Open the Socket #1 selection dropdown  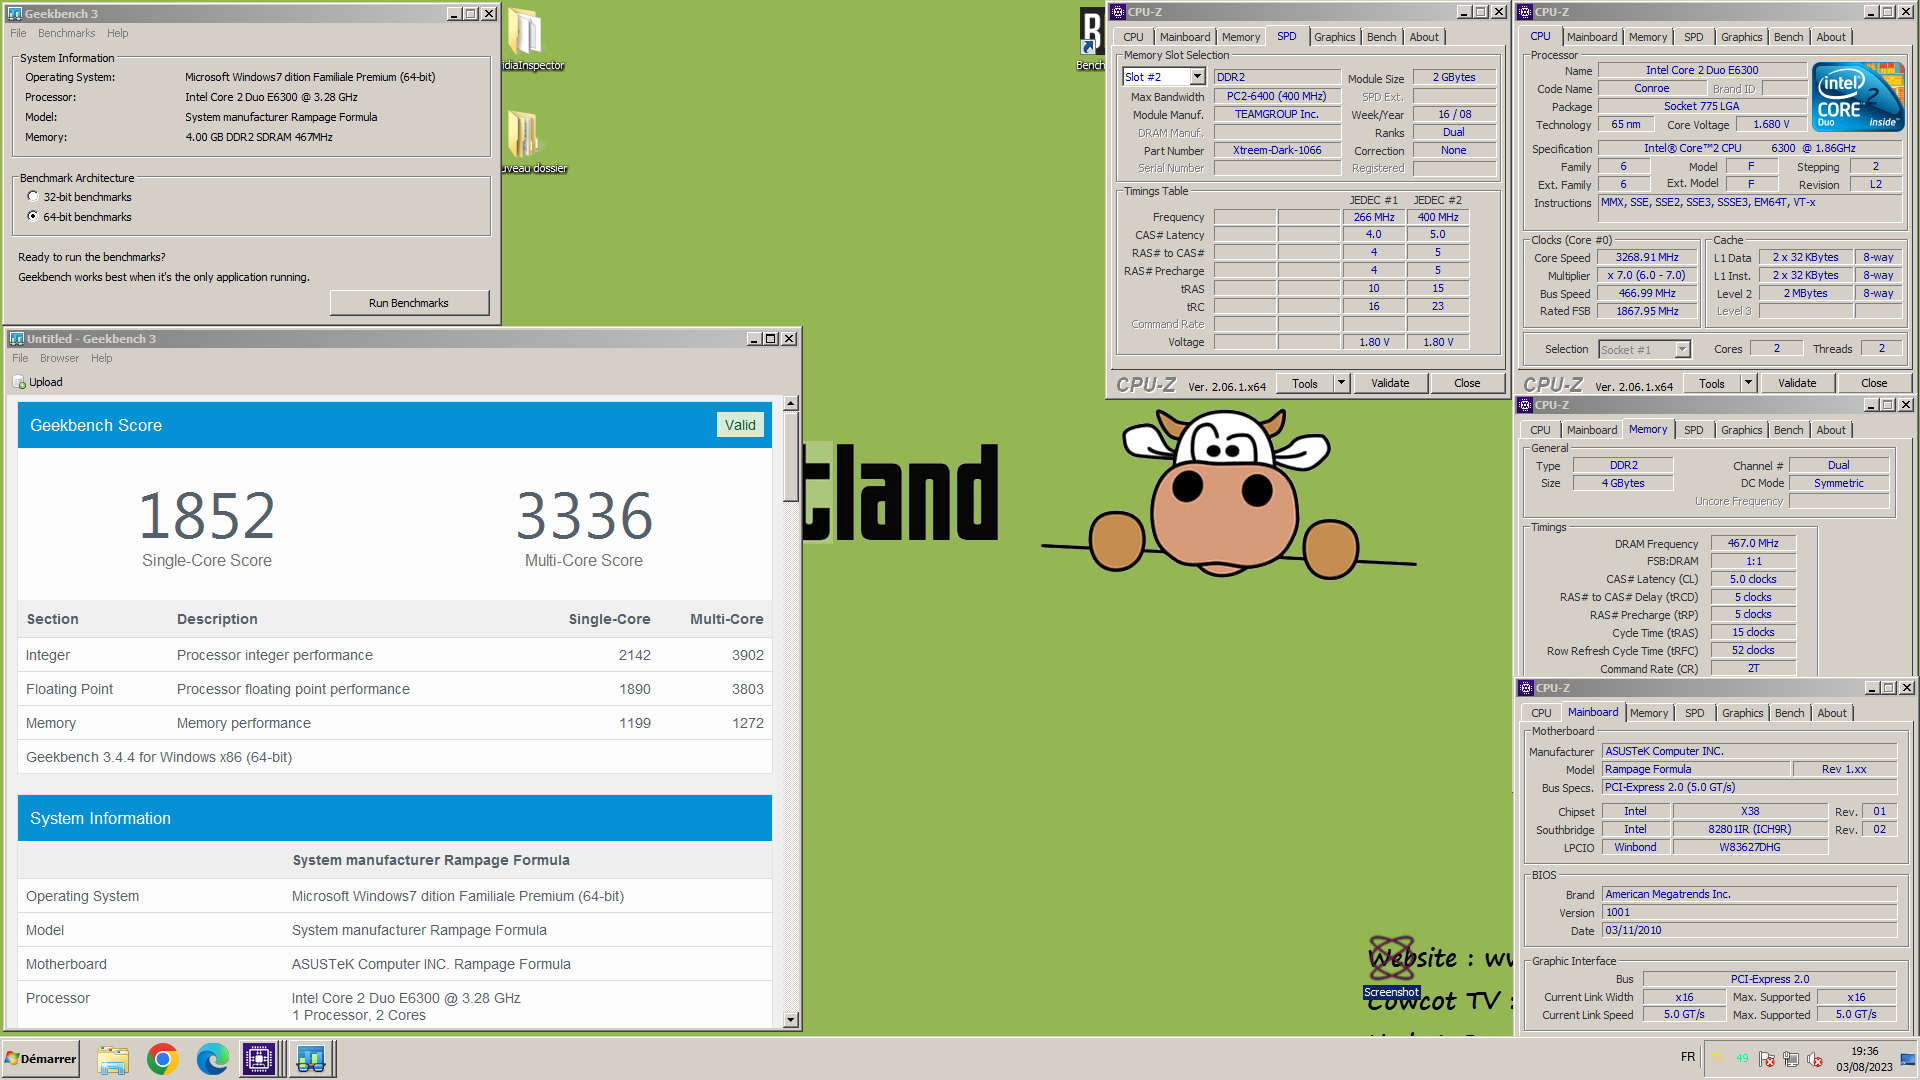[x=1682, y=349]
